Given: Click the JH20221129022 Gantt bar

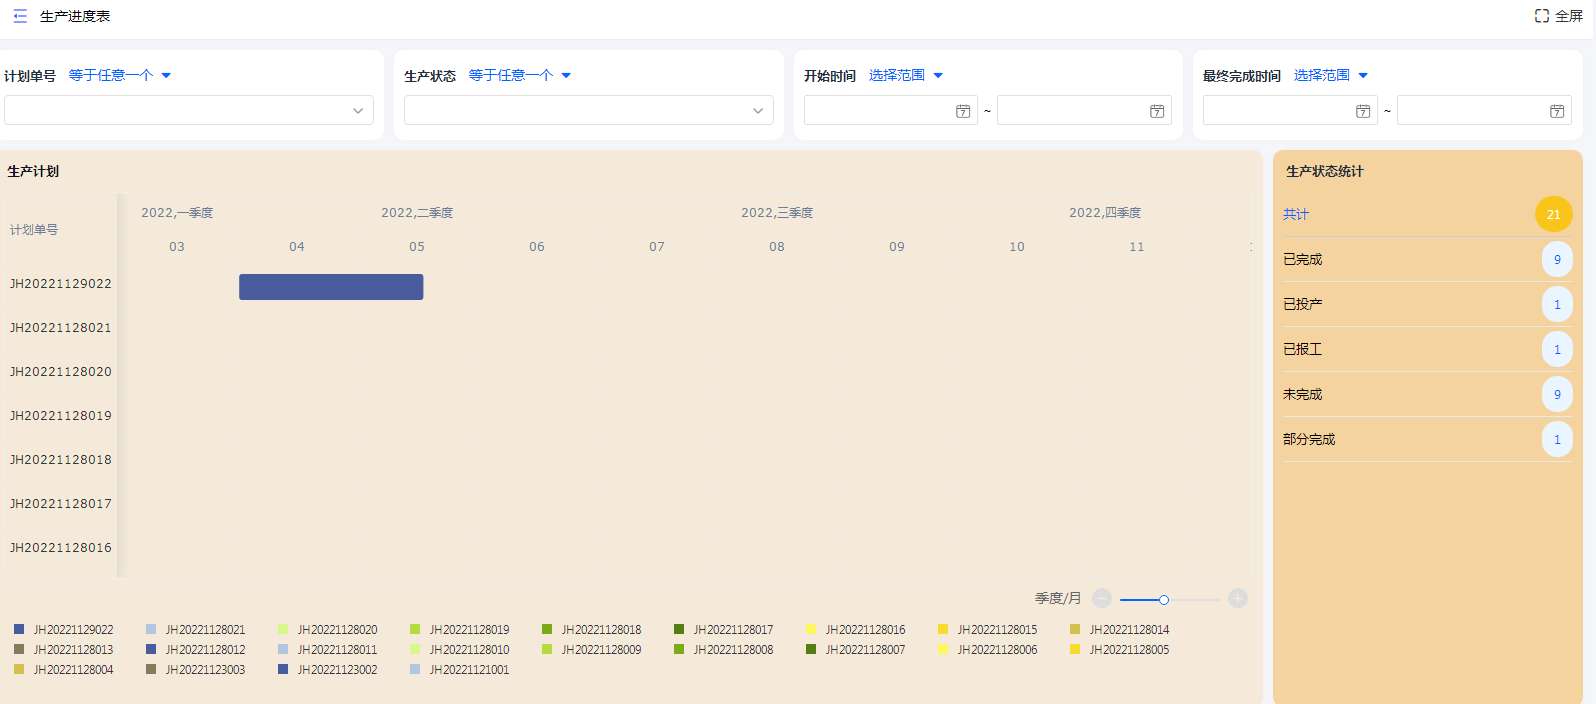Looking at the screenshot, I should point(331,287).
